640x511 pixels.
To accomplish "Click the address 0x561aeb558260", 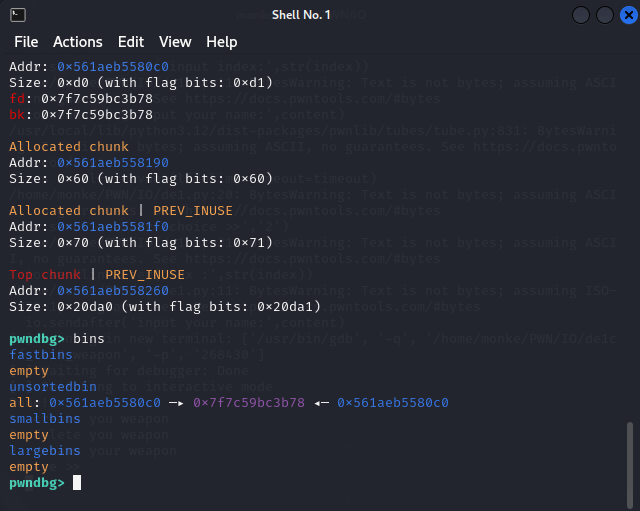I will pos(113,291).
